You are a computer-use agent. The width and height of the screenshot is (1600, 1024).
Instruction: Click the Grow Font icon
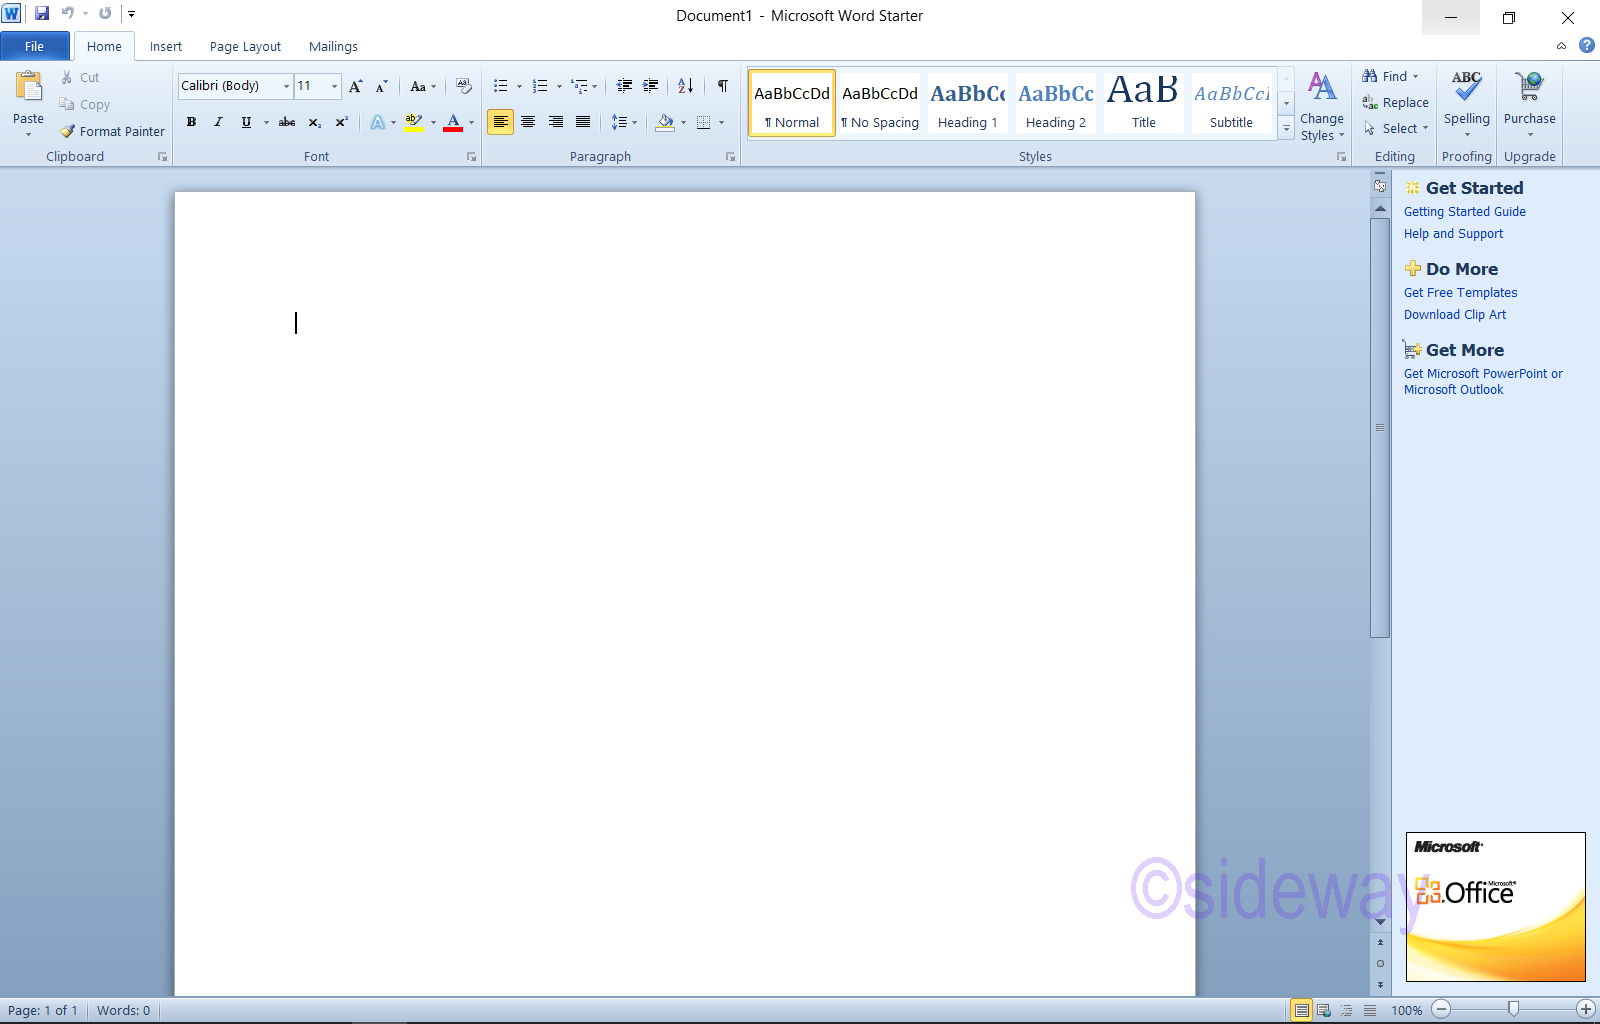(x=355, y=86)
